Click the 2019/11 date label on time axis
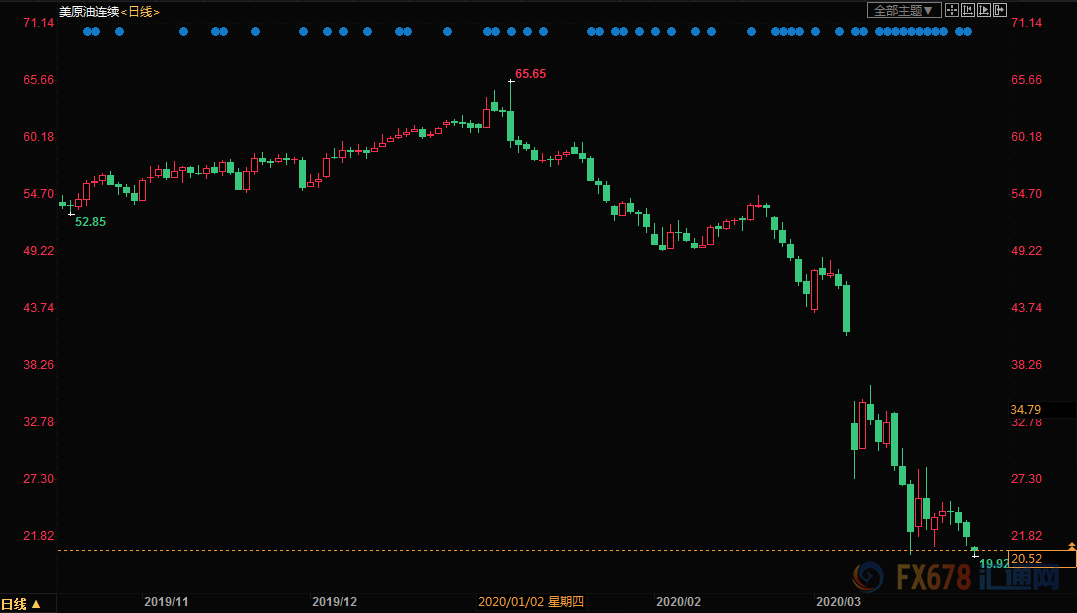 coord(166,602)
